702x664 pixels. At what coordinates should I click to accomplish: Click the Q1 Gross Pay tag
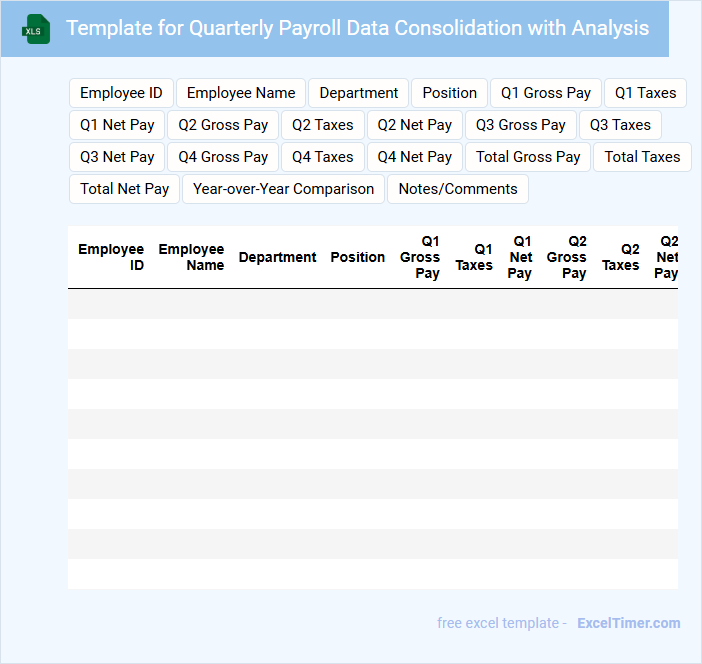pos(546,93)
